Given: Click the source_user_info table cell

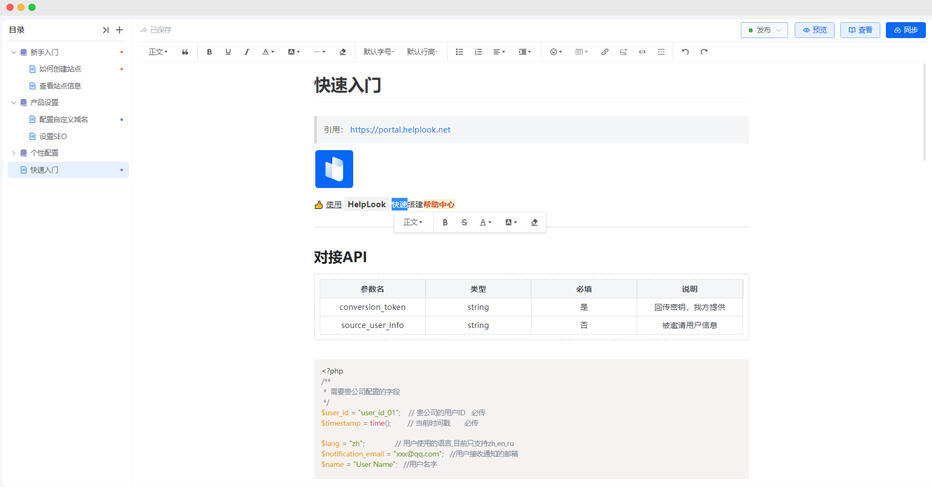Looking at the screenshot, I should pyautogui.click(x=373, y=325).
